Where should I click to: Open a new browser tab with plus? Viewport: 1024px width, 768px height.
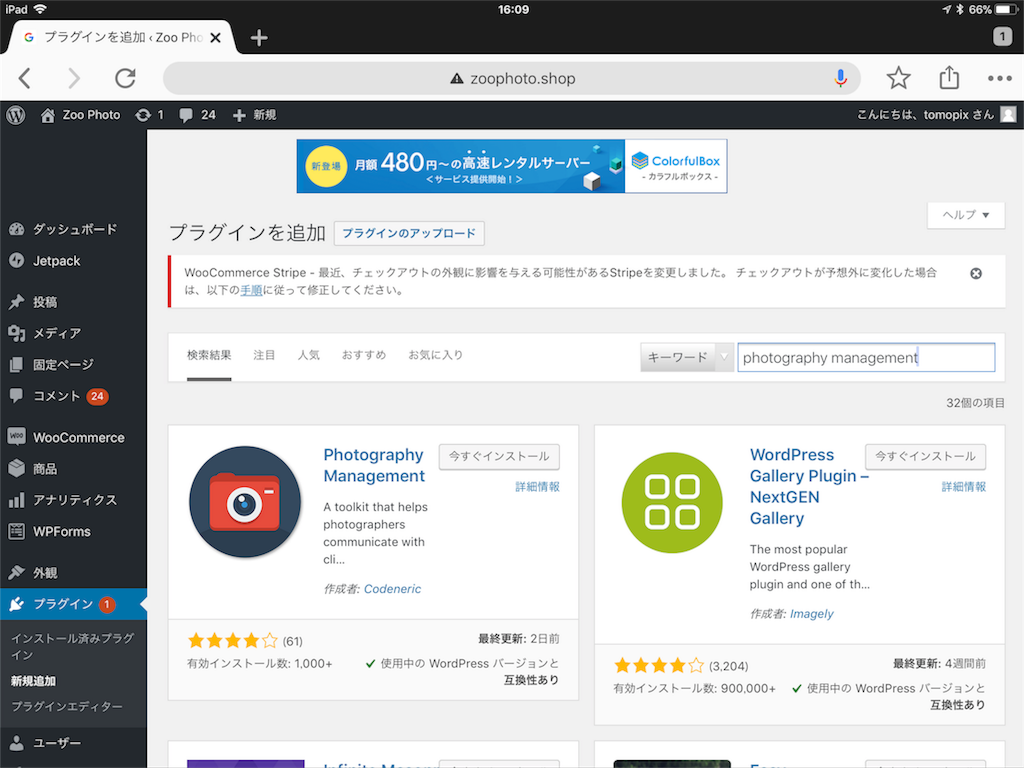pyautogui.click(x=259, y=38)
